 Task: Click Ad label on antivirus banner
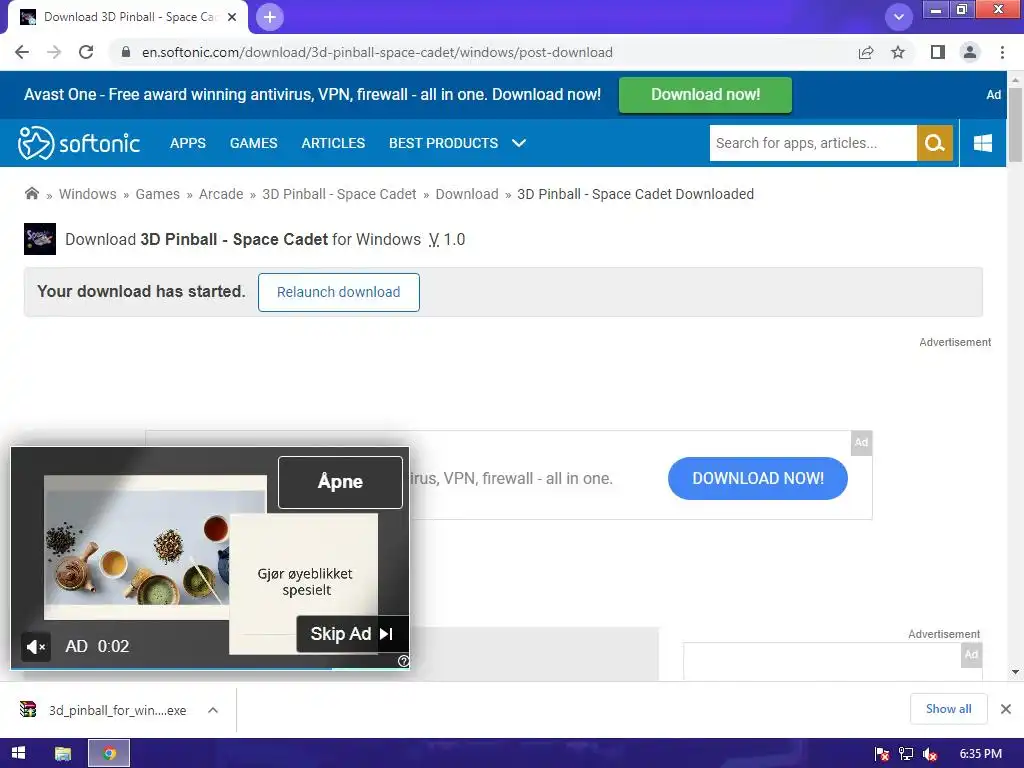tap(861, 442)
